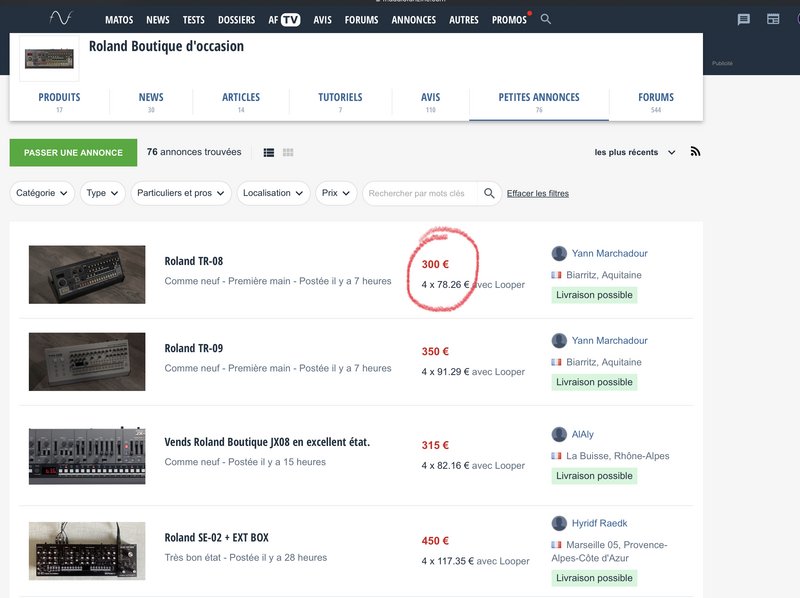The width and height of the screenshot is (800, 598).
Task: Click '76 annonces trouvées' count
Action: point(194,152)
